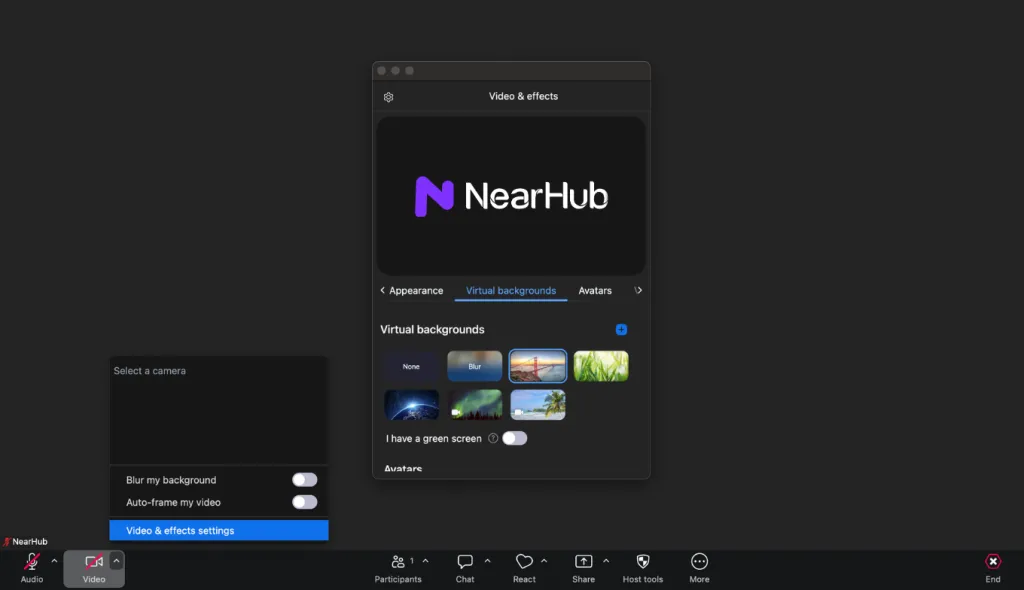Image resolution: width=1024 pixels, height=590 pixels.
Task: Click the green screen help question icon
Action: tap(493, 438)
